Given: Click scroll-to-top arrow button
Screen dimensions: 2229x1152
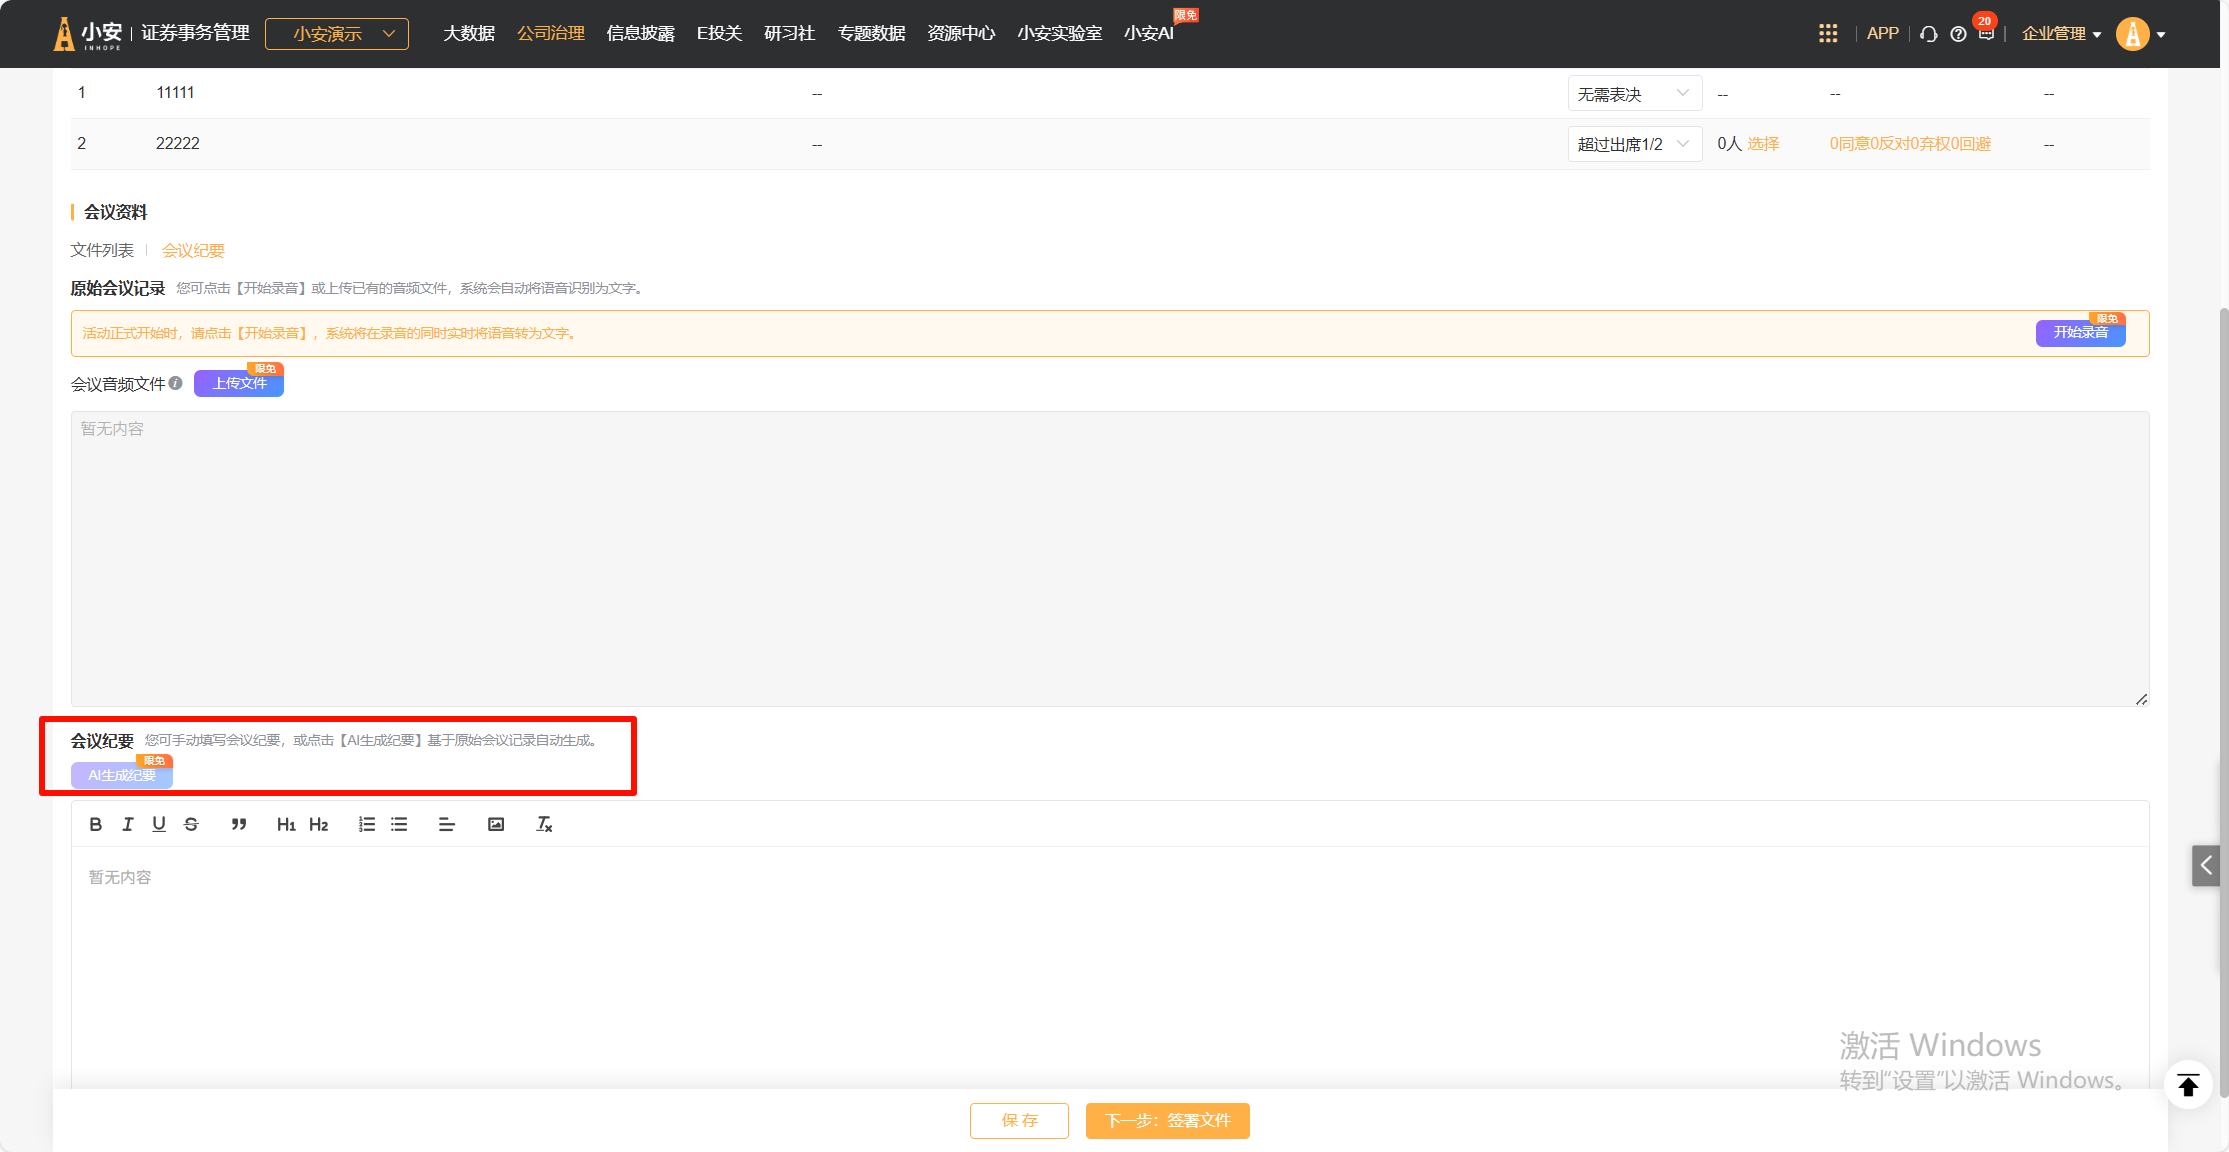Looking at the screenshot, I should (x=2188, y=1085).
